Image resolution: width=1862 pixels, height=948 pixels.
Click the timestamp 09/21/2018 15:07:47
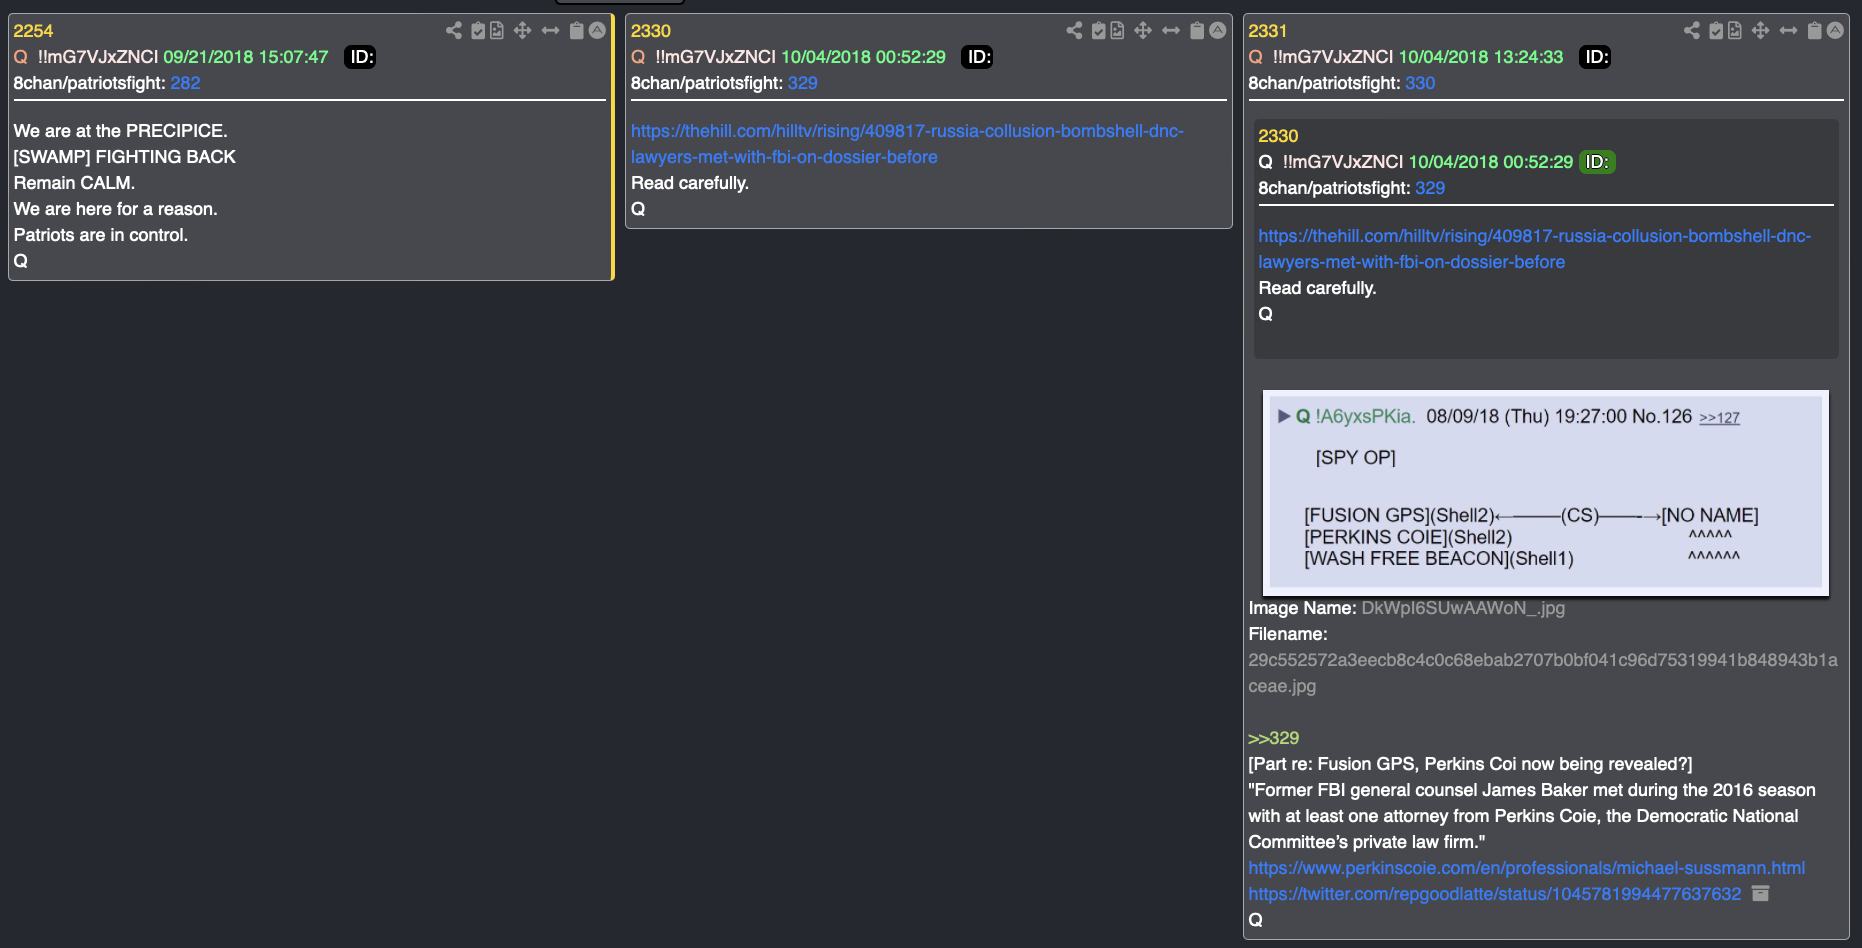pyautogui.click(x=246, y=57)
